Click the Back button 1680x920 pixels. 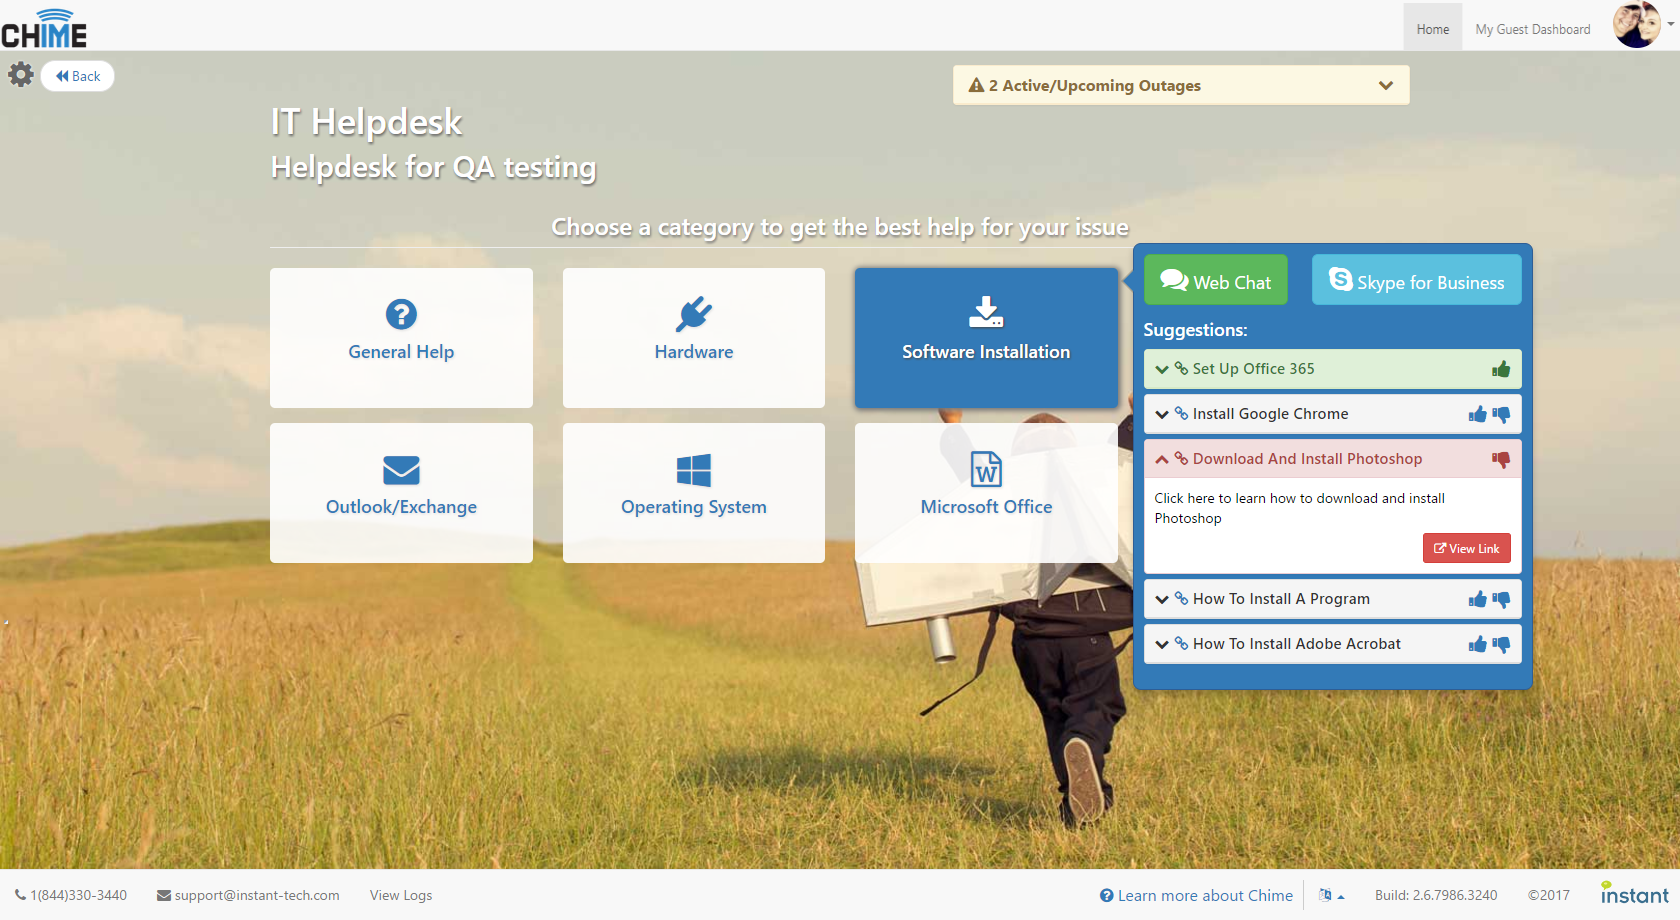78,76
